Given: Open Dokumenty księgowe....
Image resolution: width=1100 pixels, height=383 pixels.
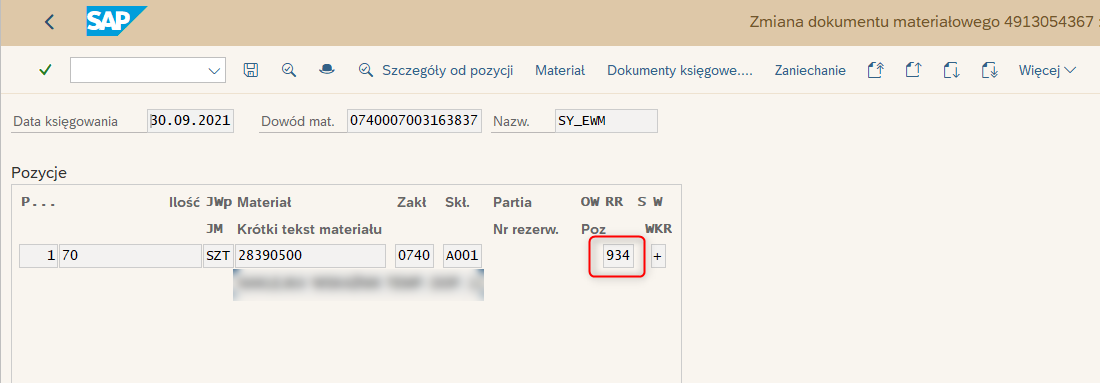Looking at the screenshot, I should point(679,70).
